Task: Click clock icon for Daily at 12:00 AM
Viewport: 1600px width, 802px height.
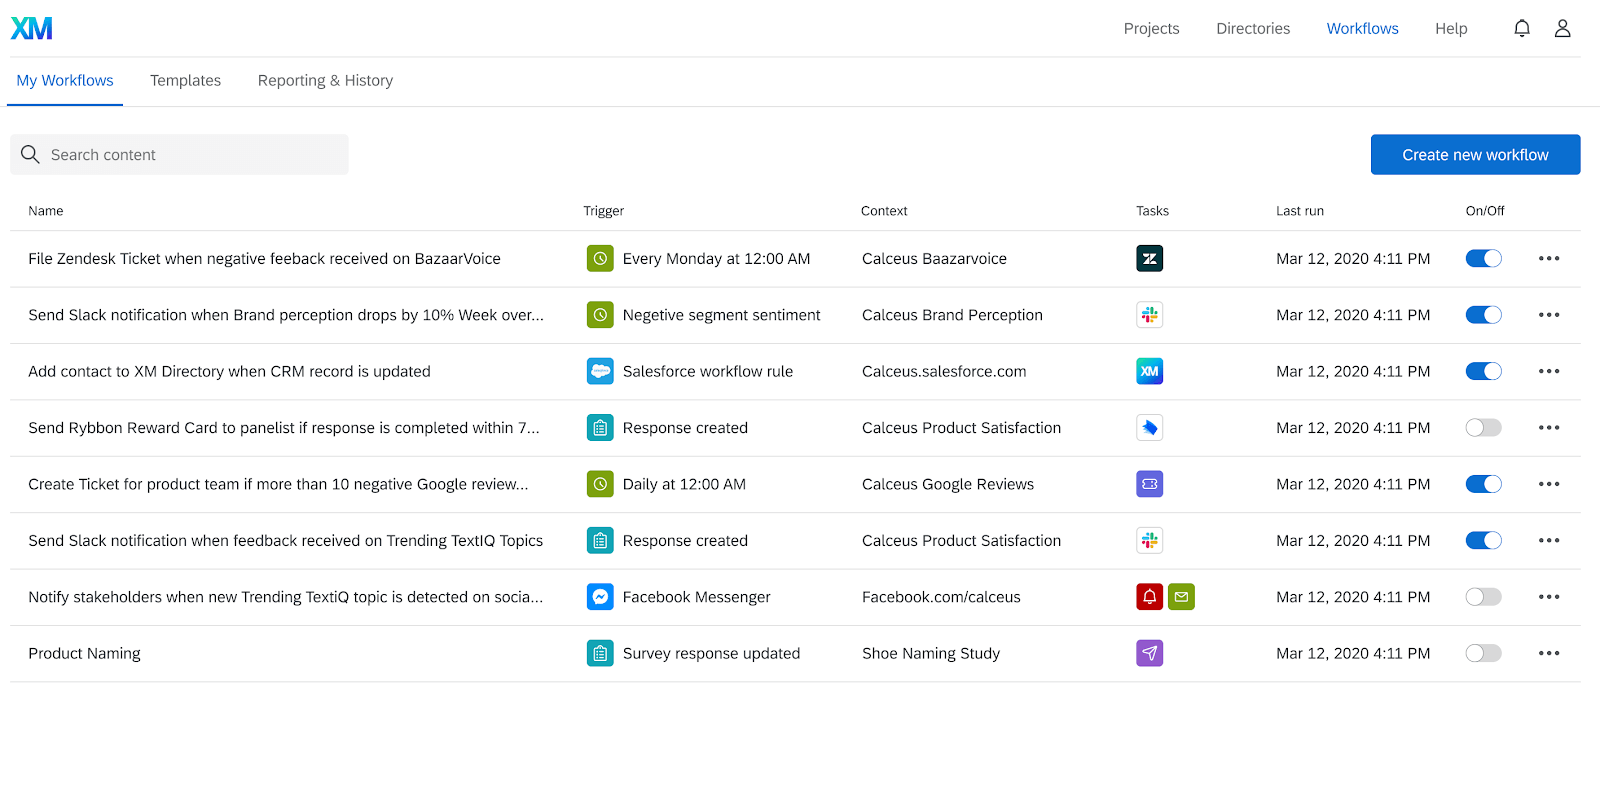Action: tap(600, 484)
